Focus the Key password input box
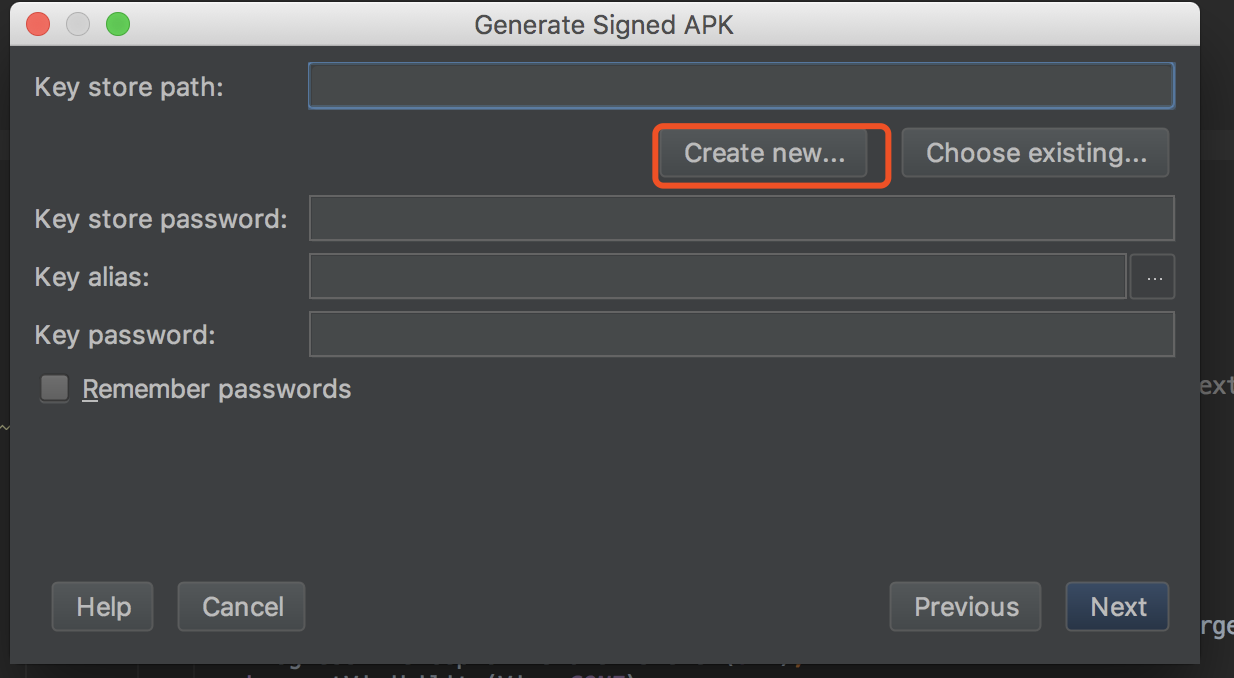1234x678 pixels. [740, 335]
